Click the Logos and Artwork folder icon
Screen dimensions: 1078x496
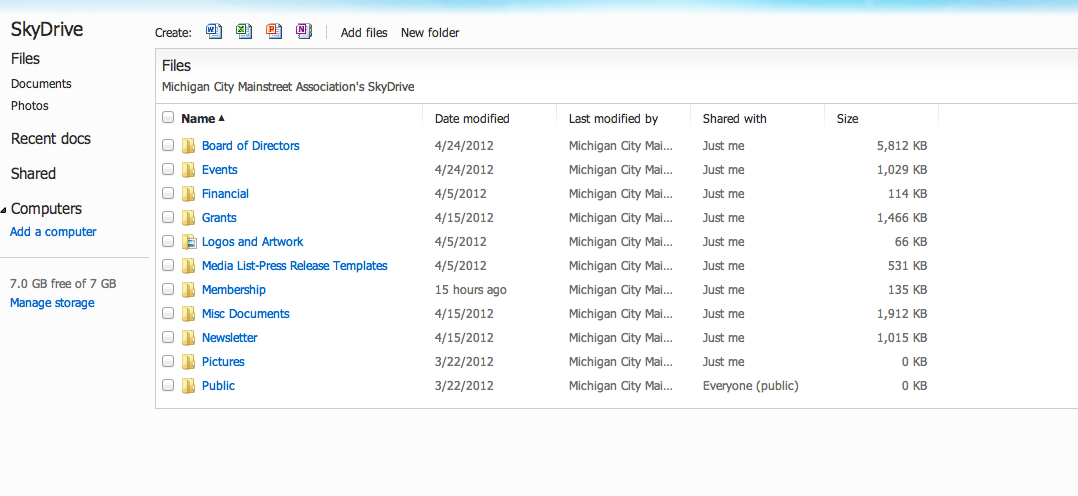coord(188,242)
